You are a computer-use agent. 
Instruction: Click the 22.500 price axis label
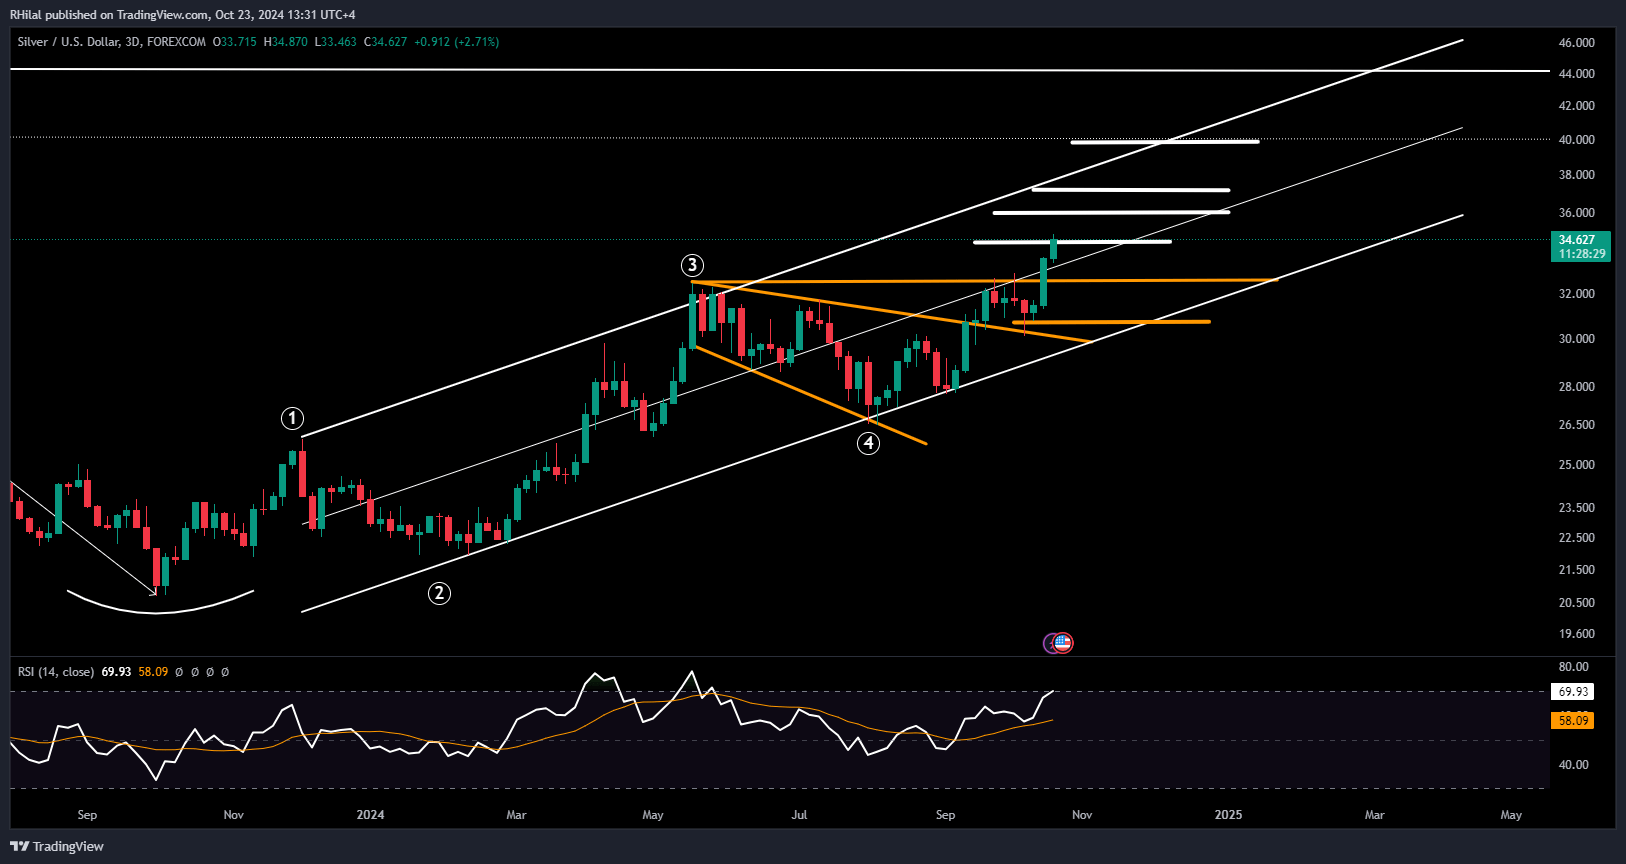[1577, 538]
